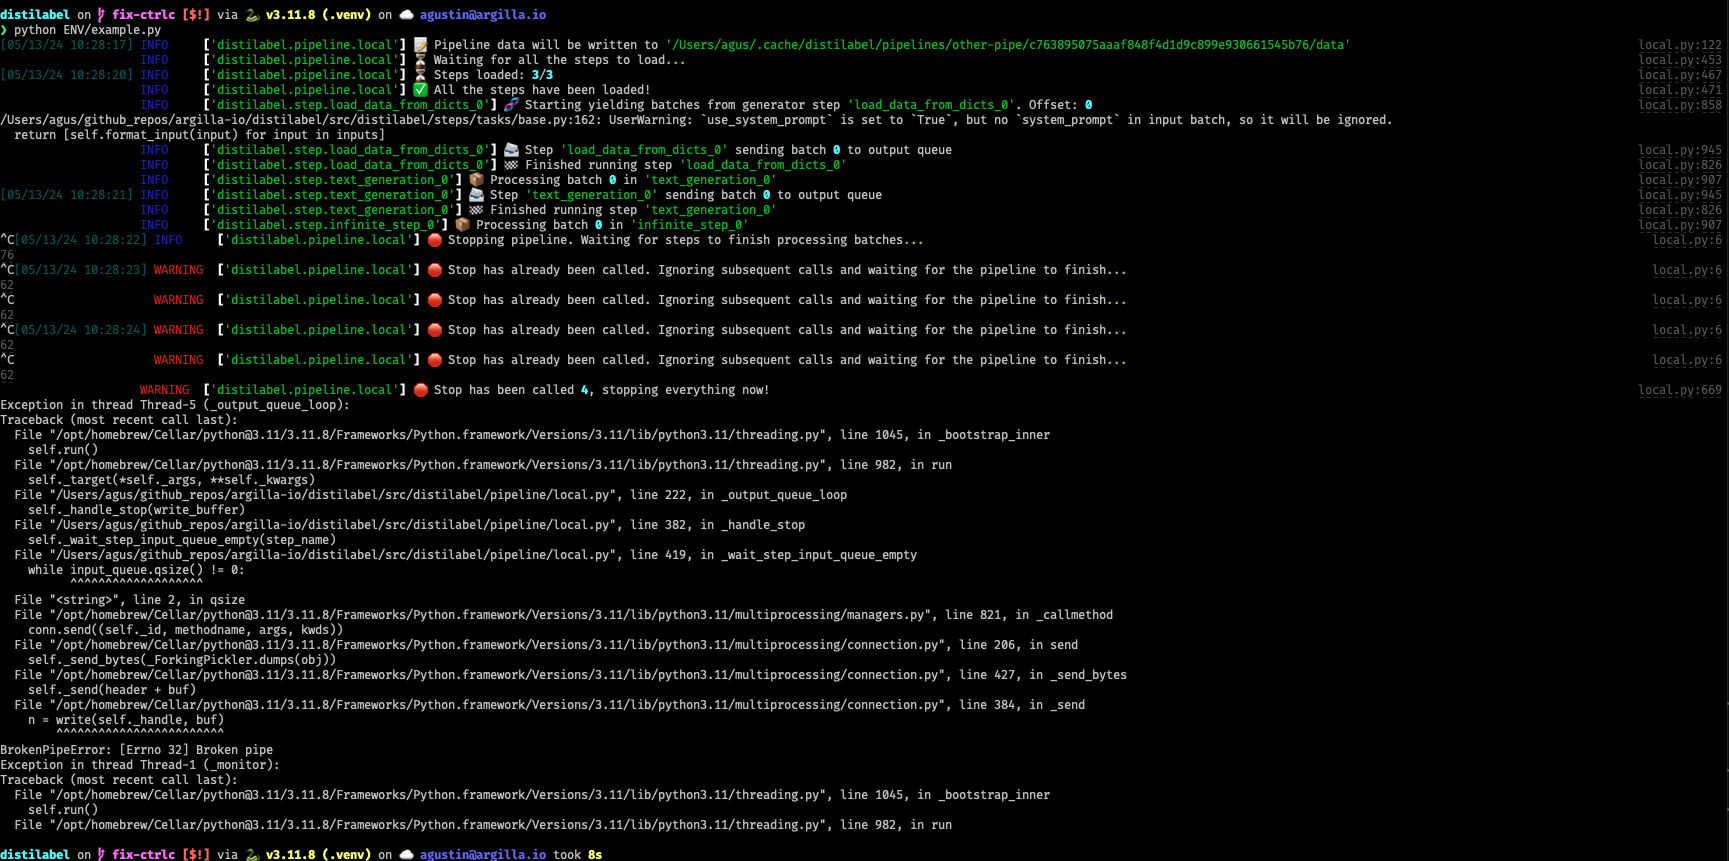Click 'took 8s' in the bottom prompt
This screenshot has height=861, width=1729.
click(578, 854)
